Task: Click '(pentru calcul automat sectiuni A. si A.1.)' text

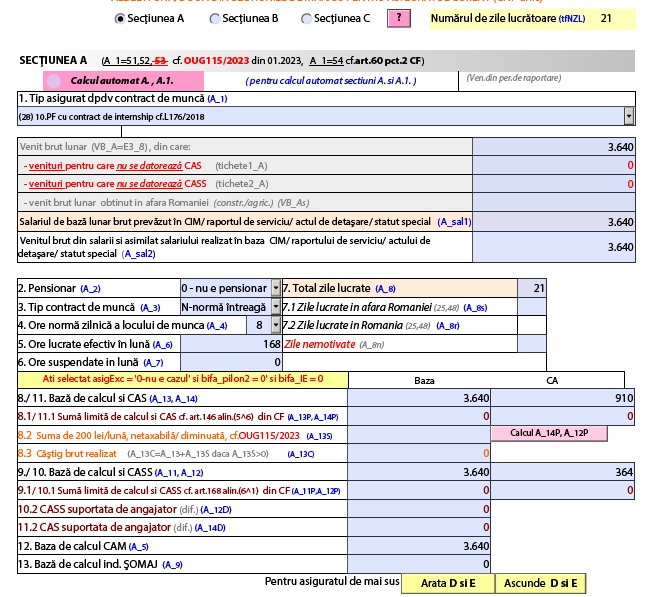Action: pos(331,81)
